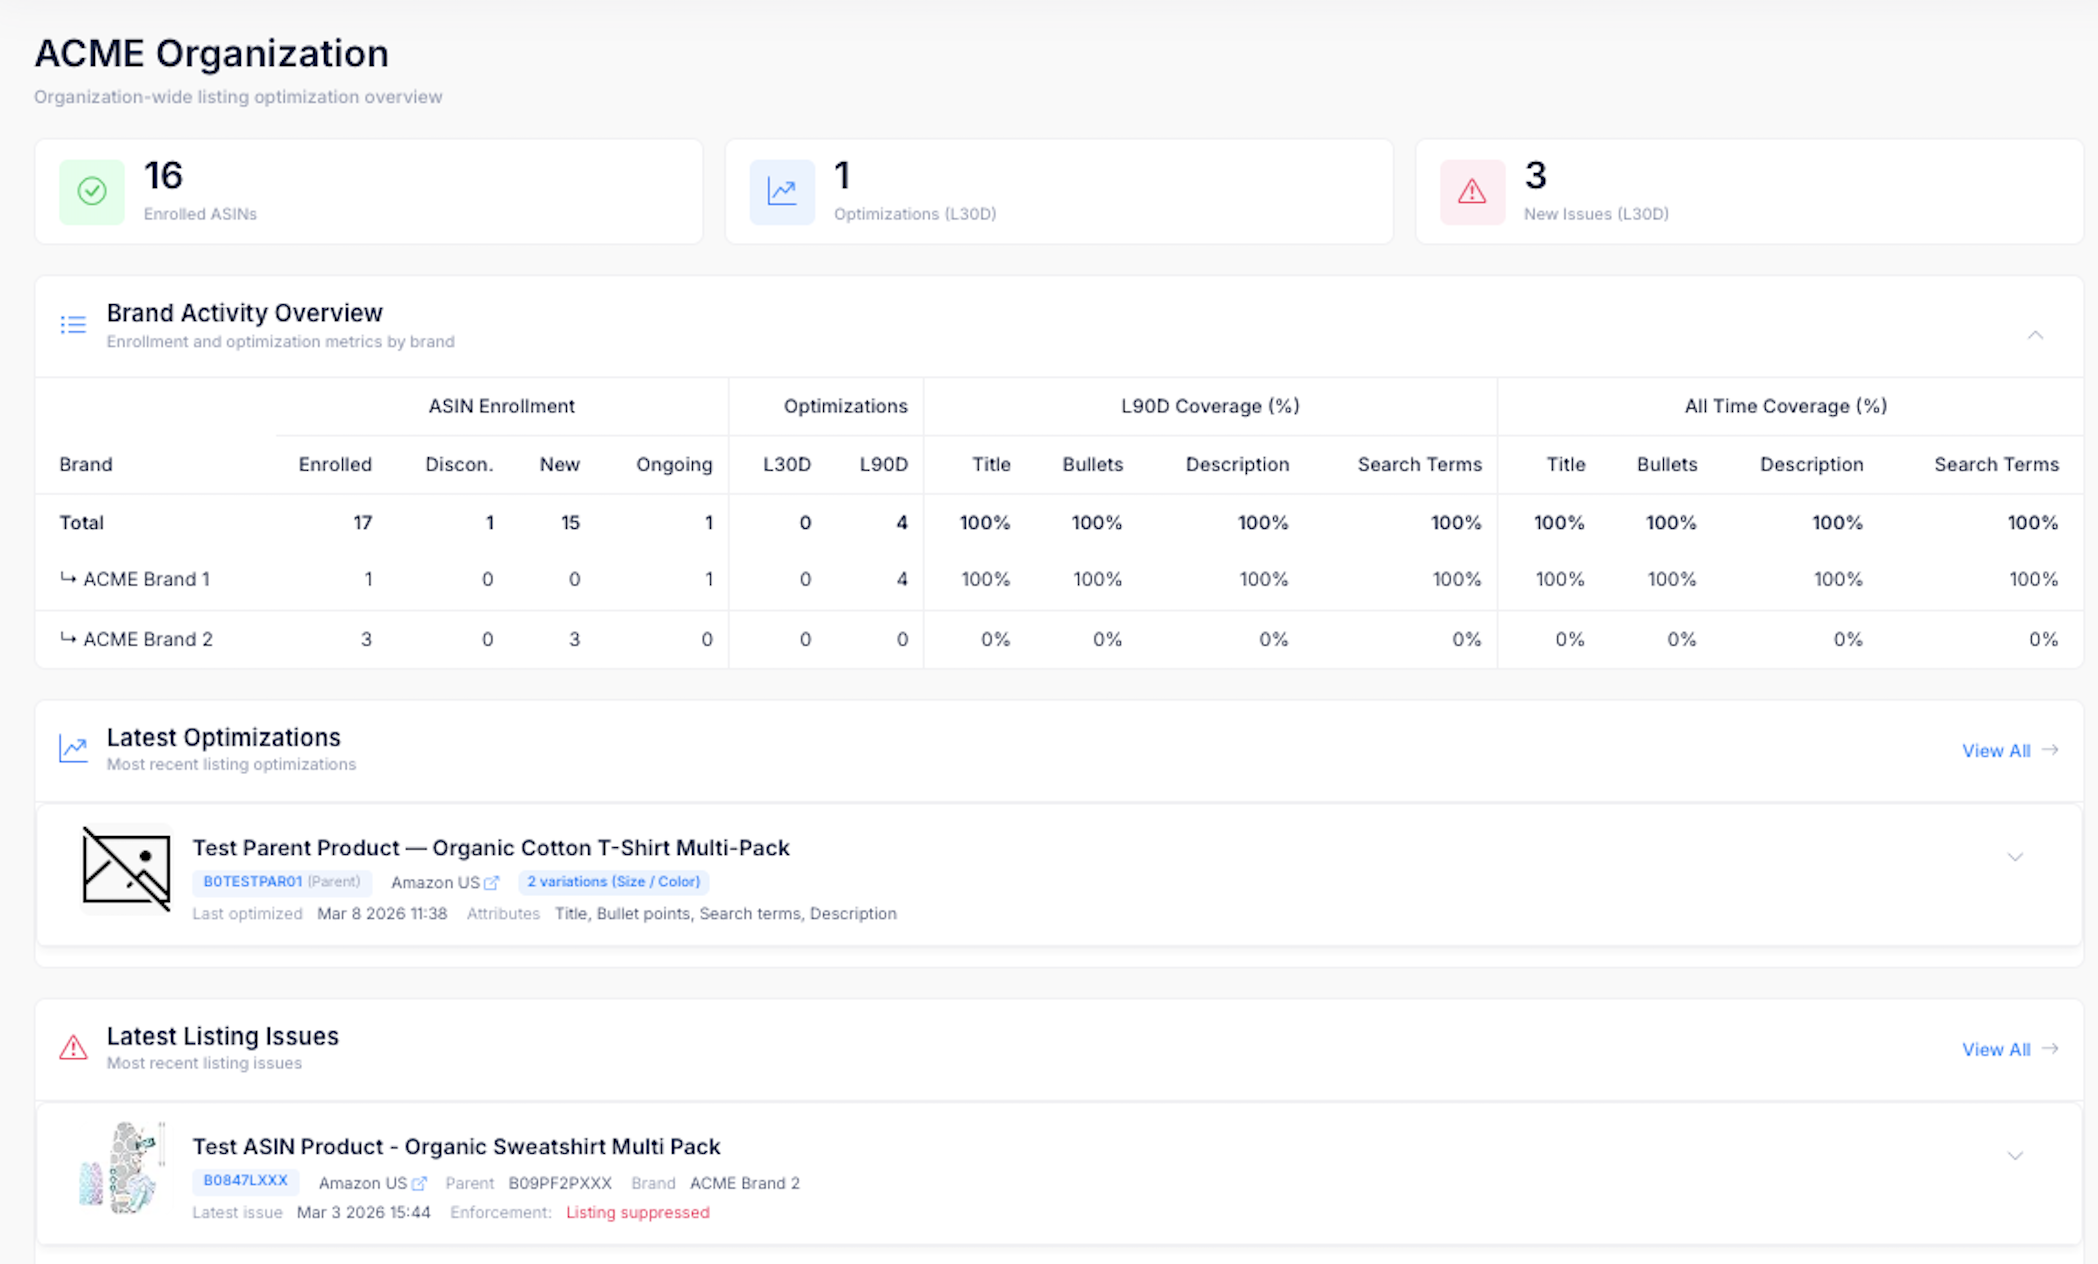Click the Listing suppressed enforcement label
Screen dimensions: 2098x1264
[638, 1212]
